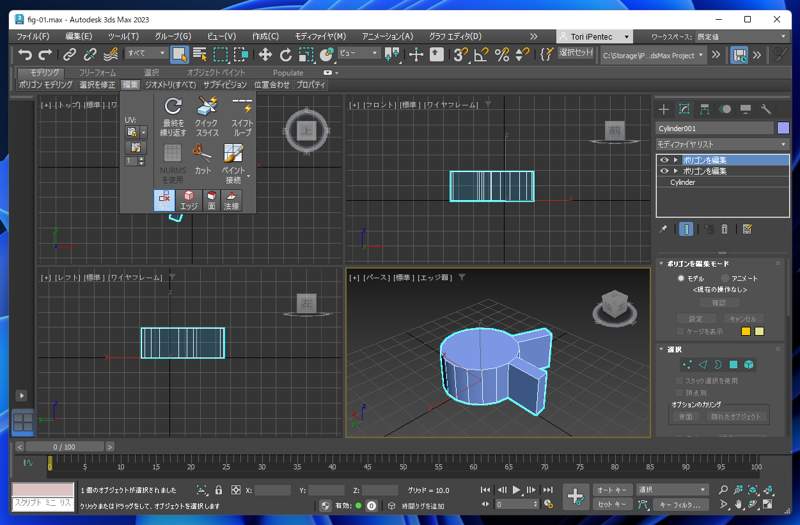
Task: Open the Create tab in command panel
Action: (664, 109)
